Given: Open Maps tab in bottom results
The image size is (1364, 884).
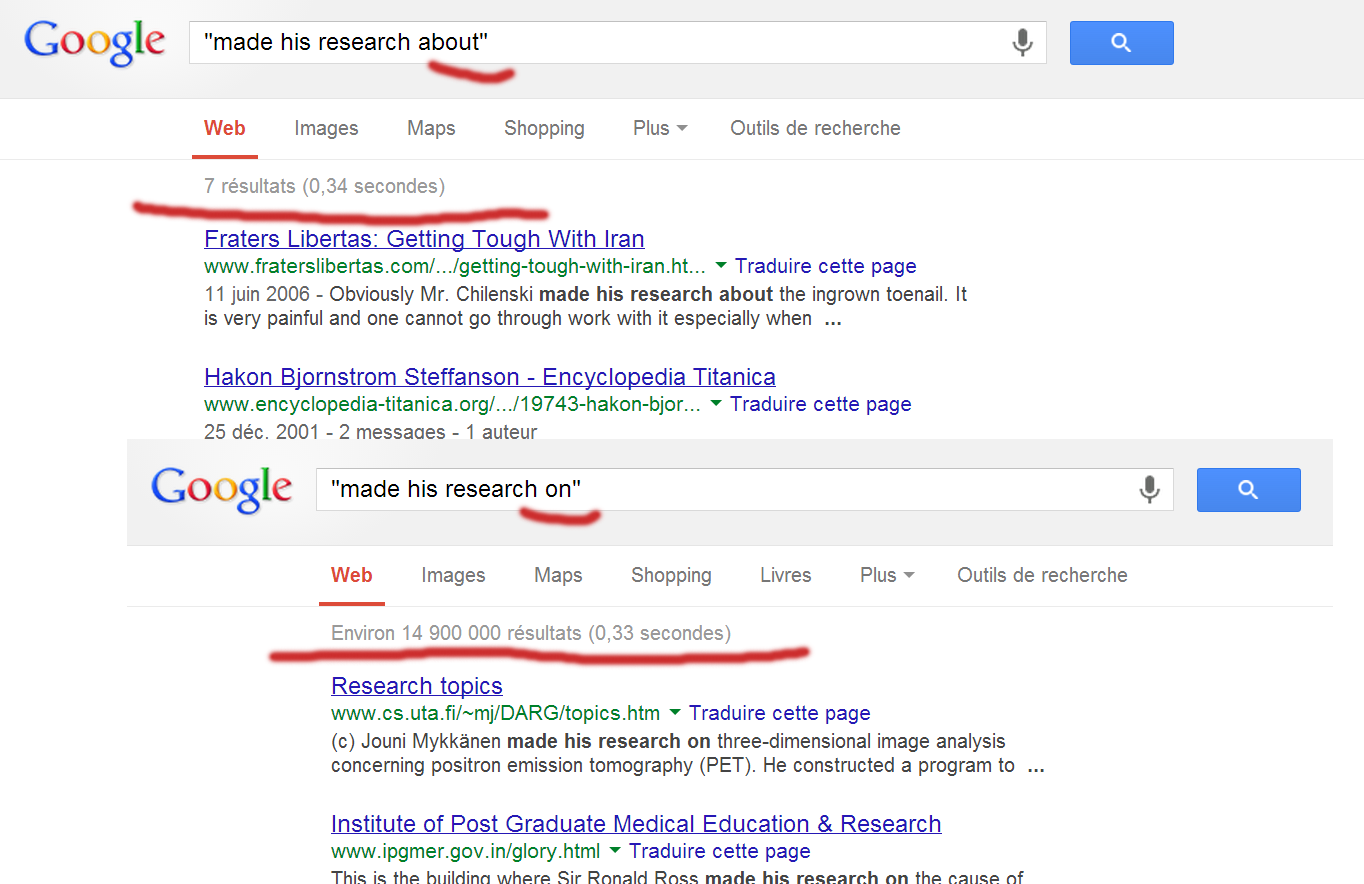Looking at the screenshot, I should 558,576.
